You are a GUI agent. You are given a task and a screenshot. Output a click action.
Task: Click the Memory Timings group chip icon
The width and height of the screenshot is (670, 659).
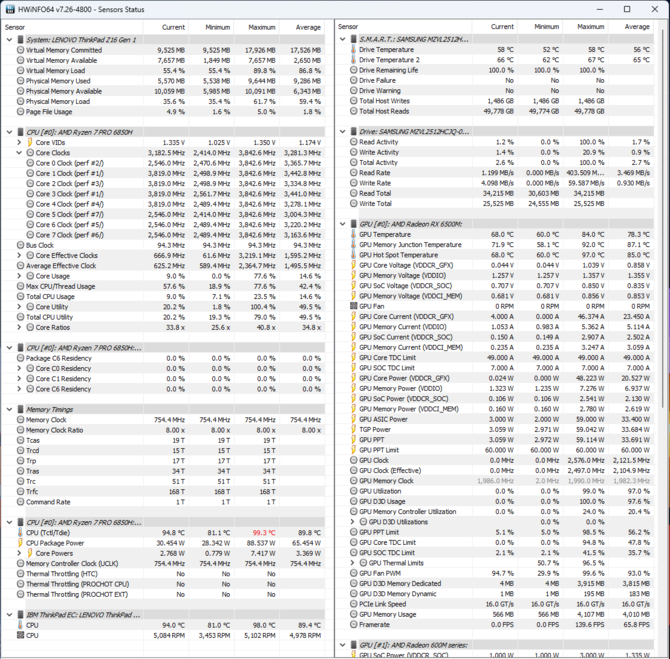[x=20, y=409]
